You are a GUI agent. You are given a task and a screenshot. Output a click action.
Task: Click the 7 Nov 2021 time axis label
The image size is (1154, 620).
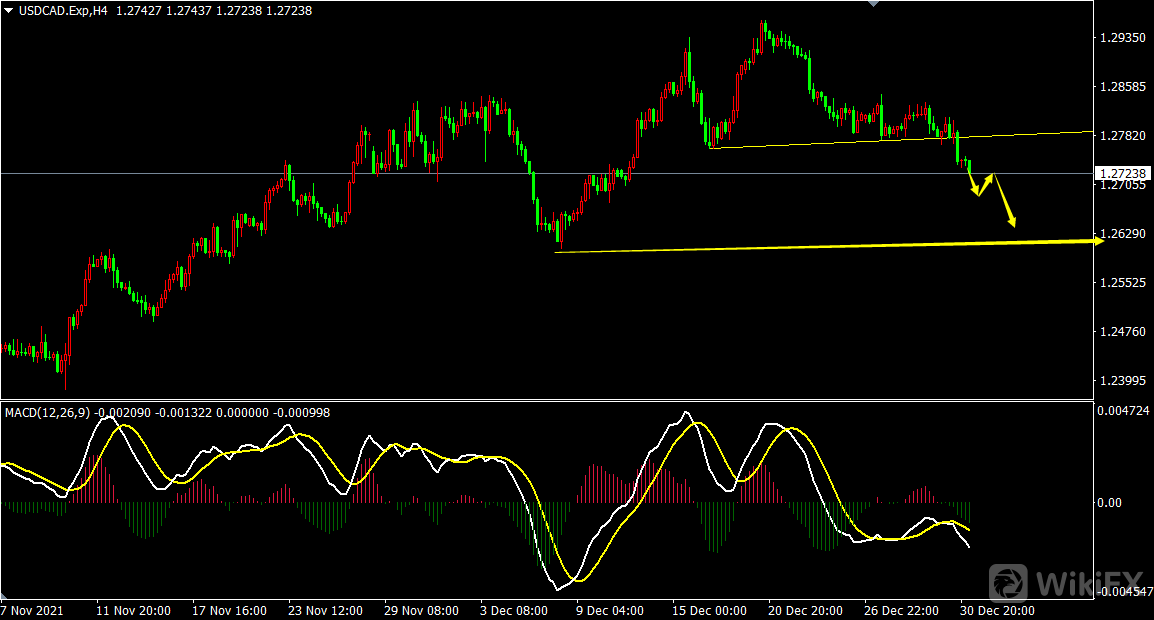coord(33,610)
